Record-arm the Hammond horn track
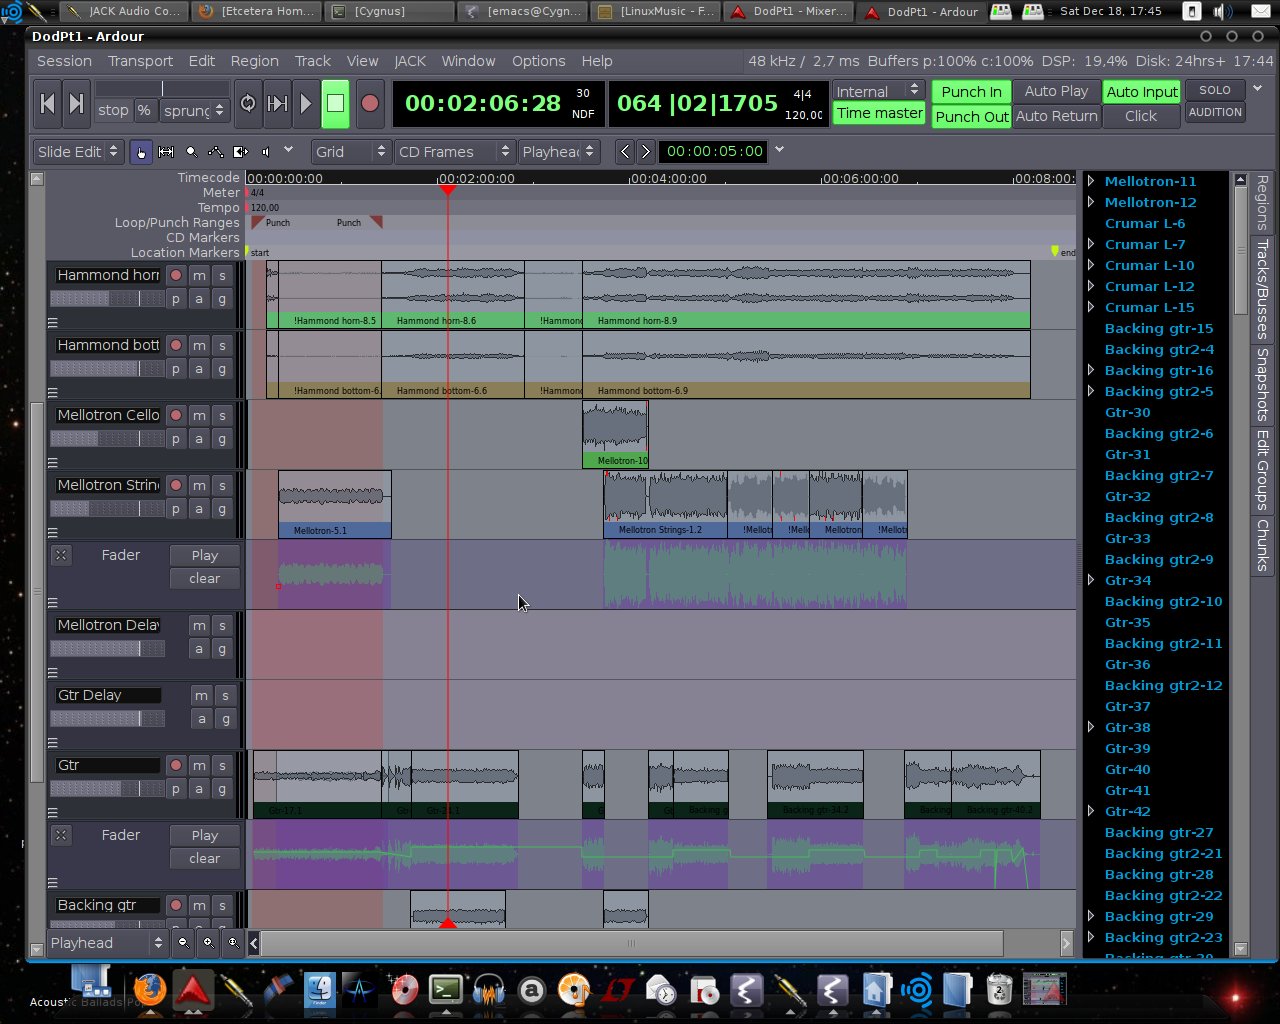Image resolution: width=1280 pixels, height=1024 pixels. (176, 275)
